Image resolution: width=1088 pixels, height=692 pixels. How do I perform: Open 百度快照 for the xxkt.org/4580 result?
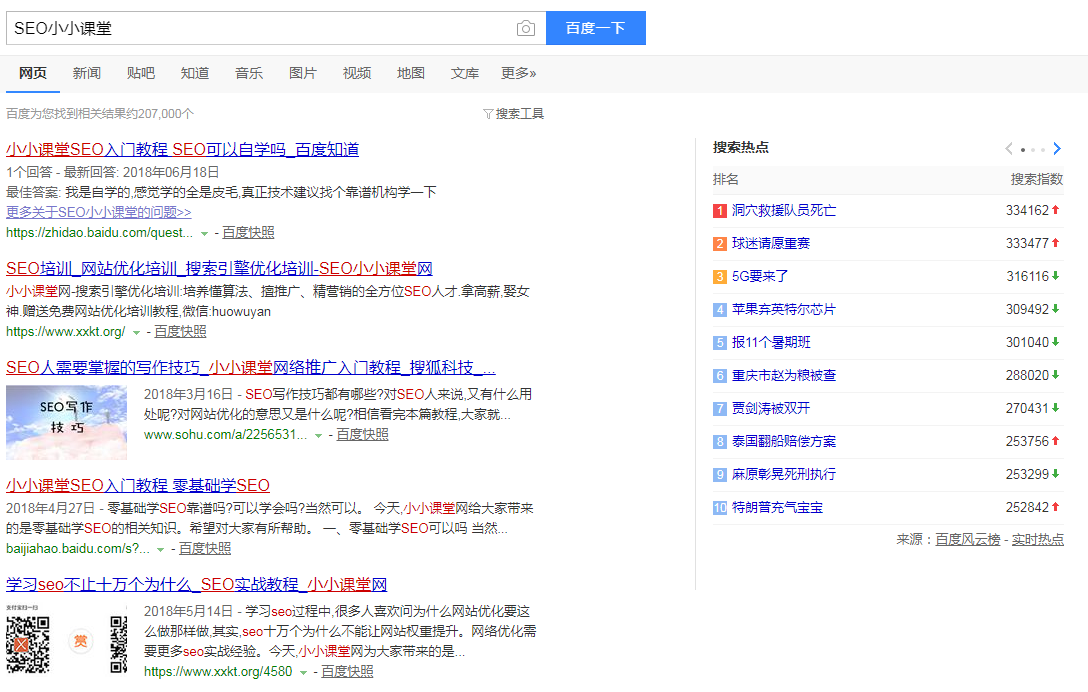click(347, 671)
